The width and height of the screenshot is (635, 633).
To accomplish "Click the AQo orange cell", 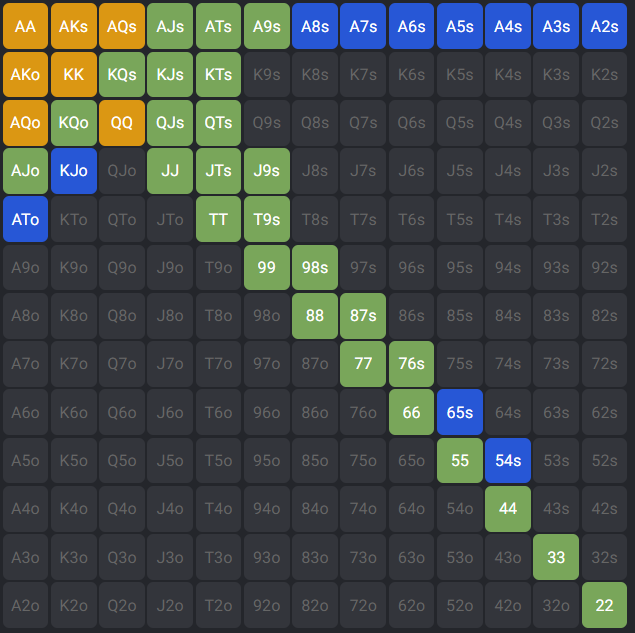I will tap(26, 123).
